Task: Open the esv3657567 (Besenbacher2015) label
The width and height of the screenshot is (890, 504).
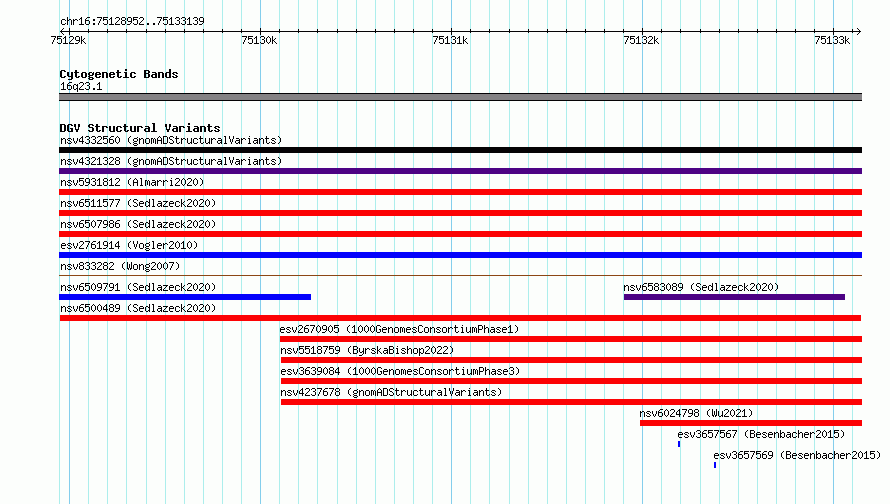Action: coord(761,434)
